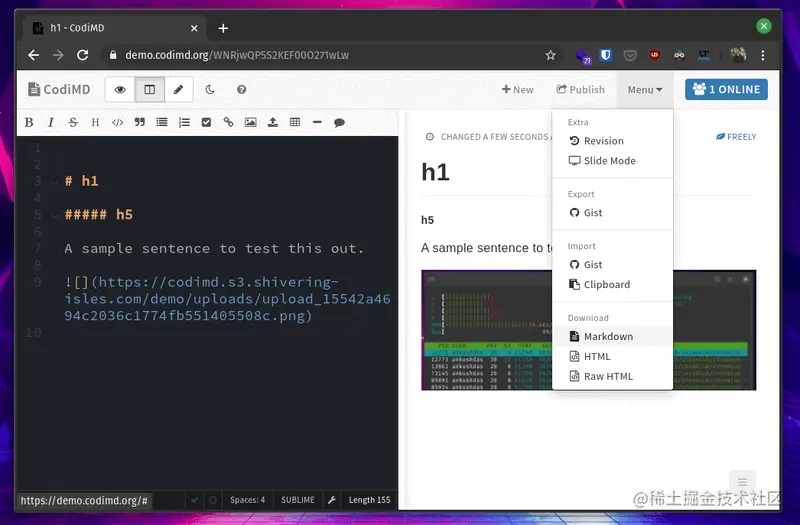
Task: Export note to Gist
Action: [612, 213]
